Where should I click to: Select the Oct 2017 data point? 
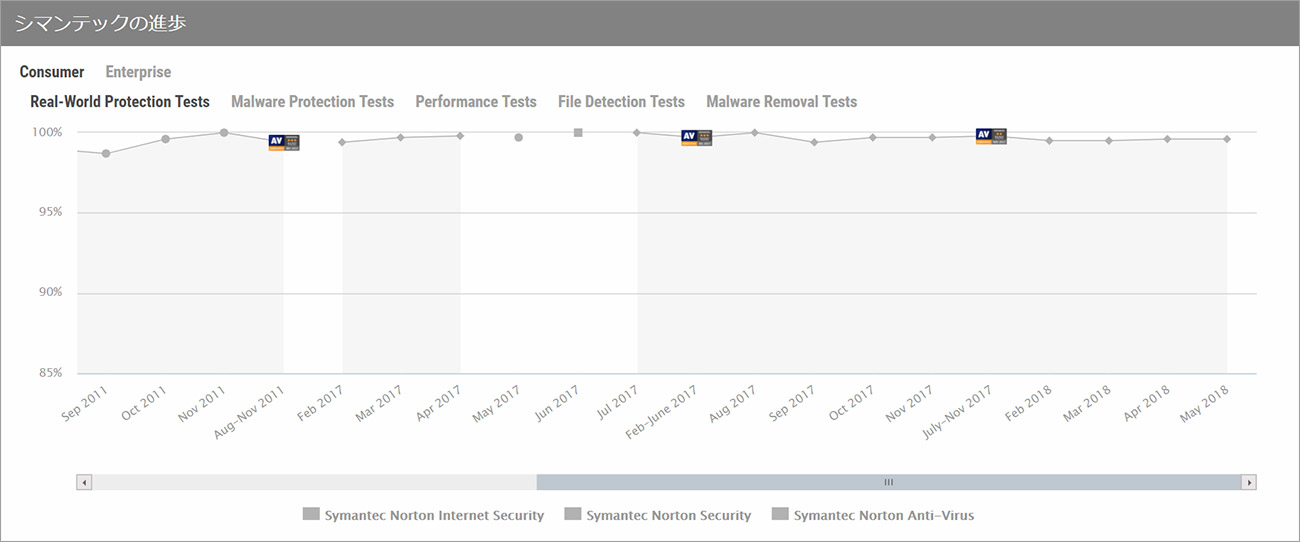[873, 137]
